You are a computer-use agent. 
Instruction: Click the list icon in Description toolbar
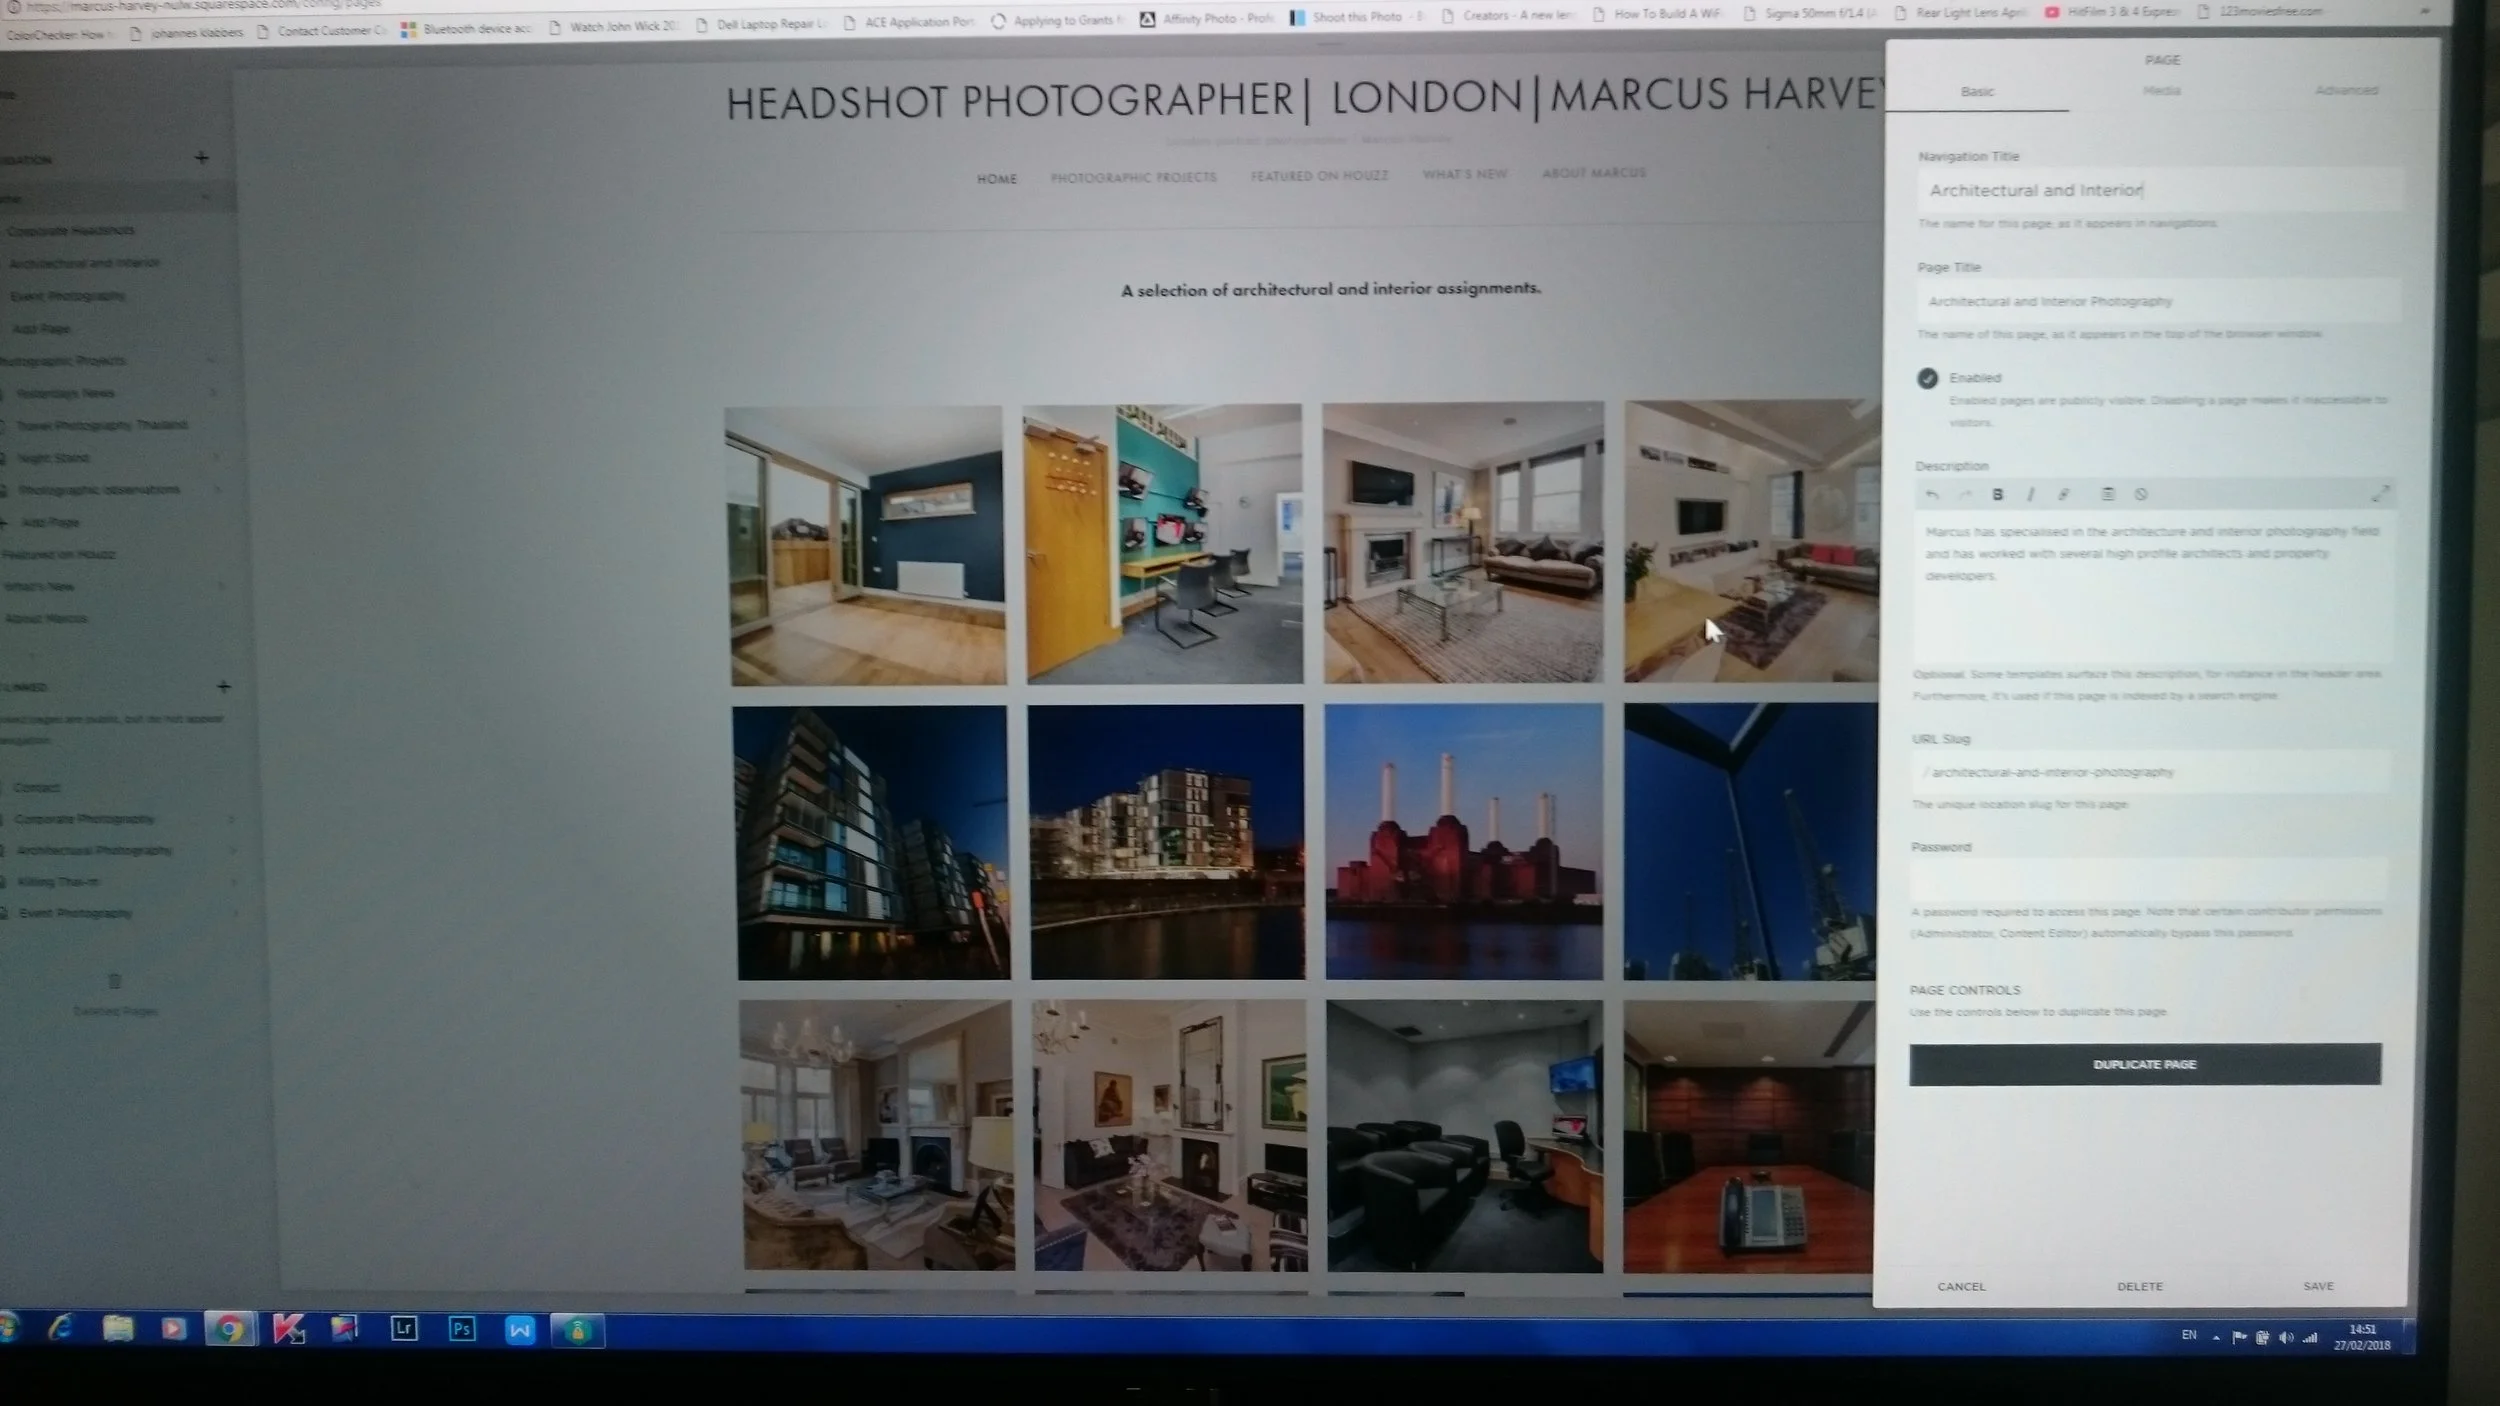tap(2107, 494)
